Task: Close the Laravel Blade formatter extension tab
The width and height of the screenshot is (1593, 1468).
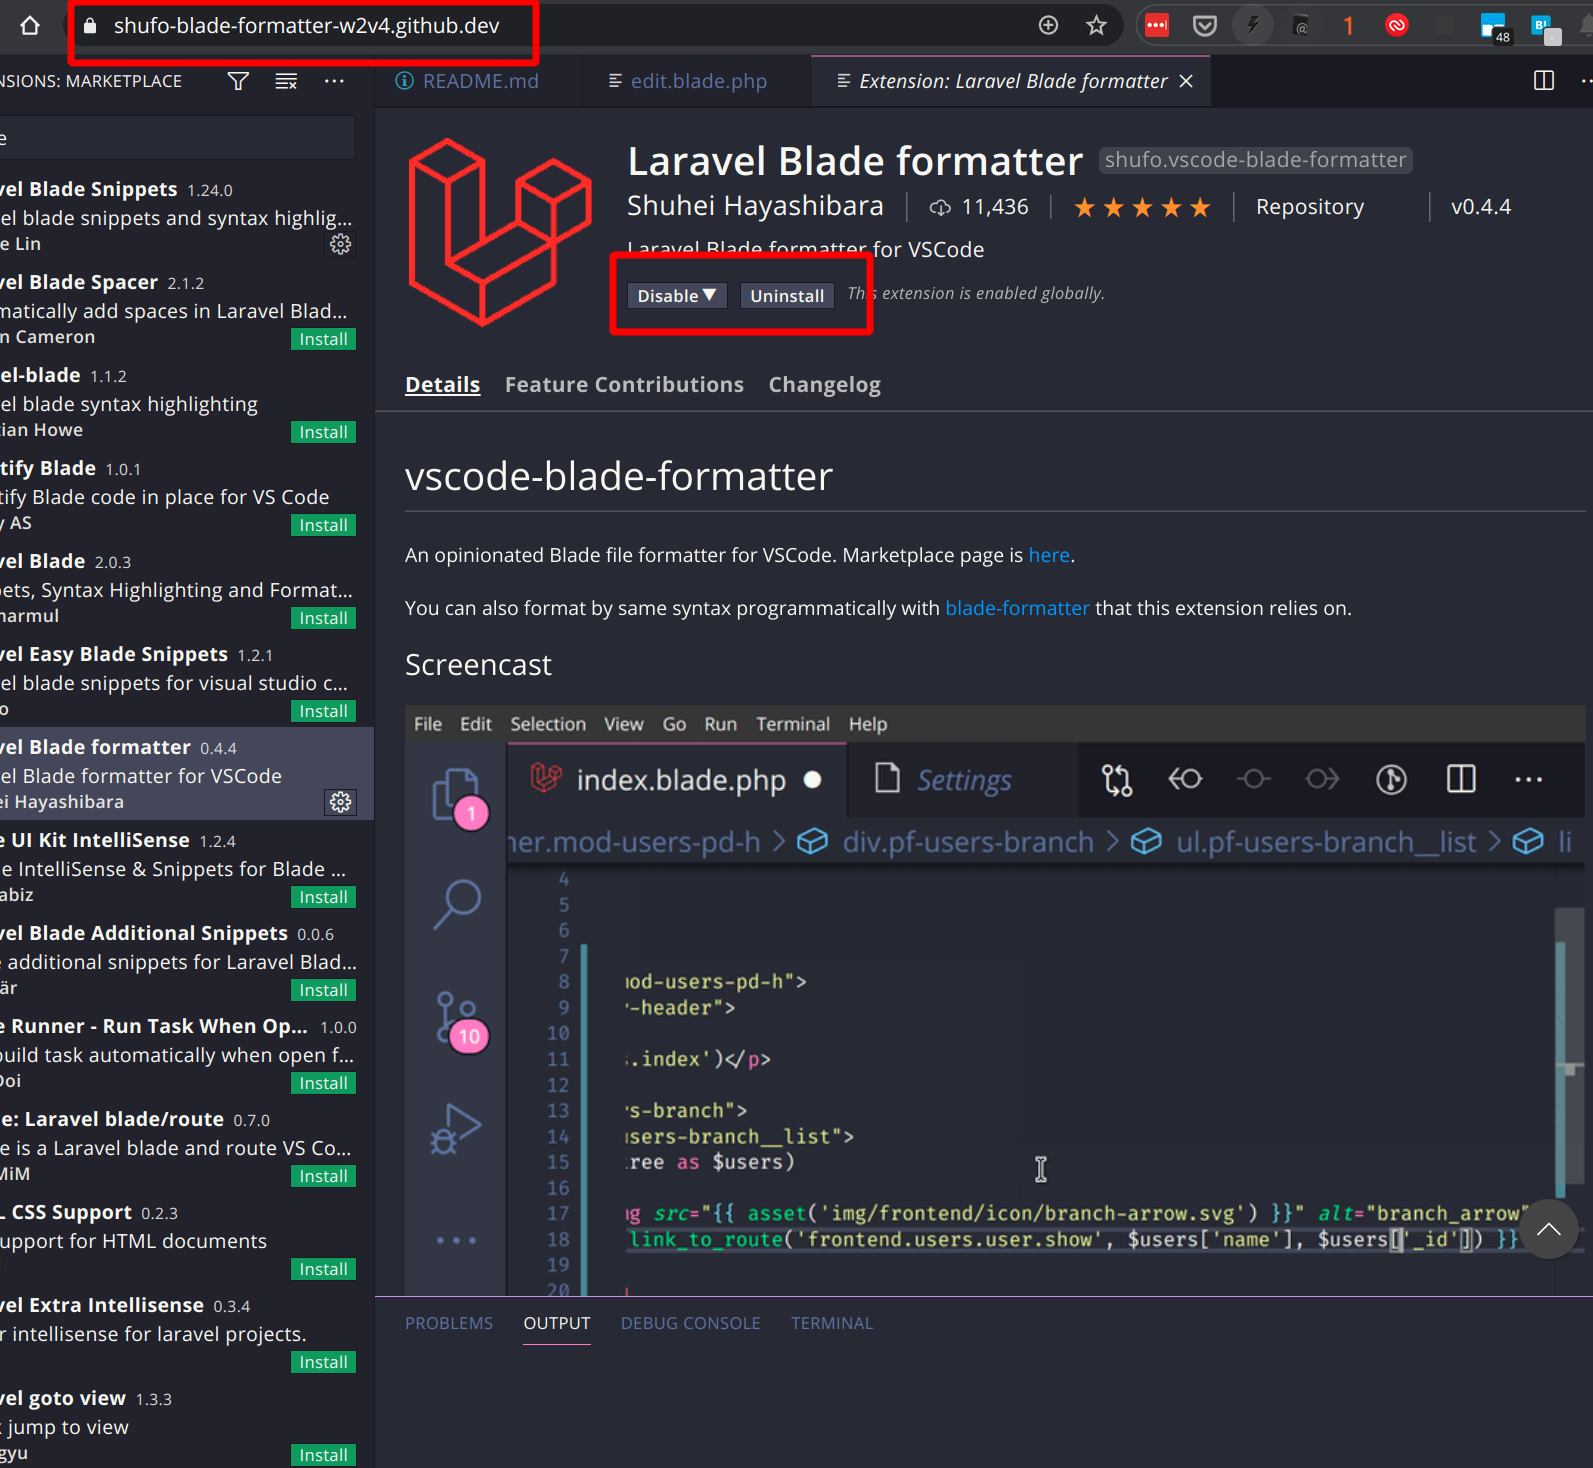Action: point(1186,81)
